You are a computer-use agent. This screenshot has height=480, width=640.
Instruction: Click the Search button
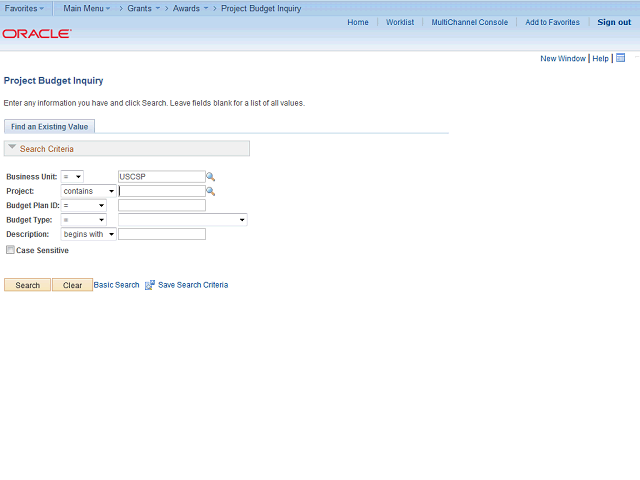(x=27, y=285)
